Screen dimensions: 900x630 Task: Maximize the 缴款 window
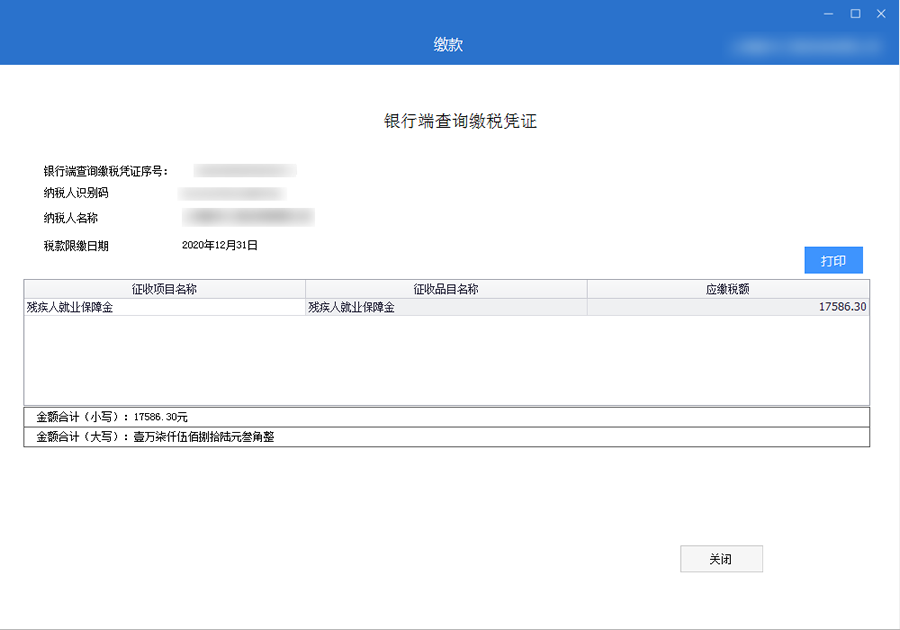[x=855, y=14]
